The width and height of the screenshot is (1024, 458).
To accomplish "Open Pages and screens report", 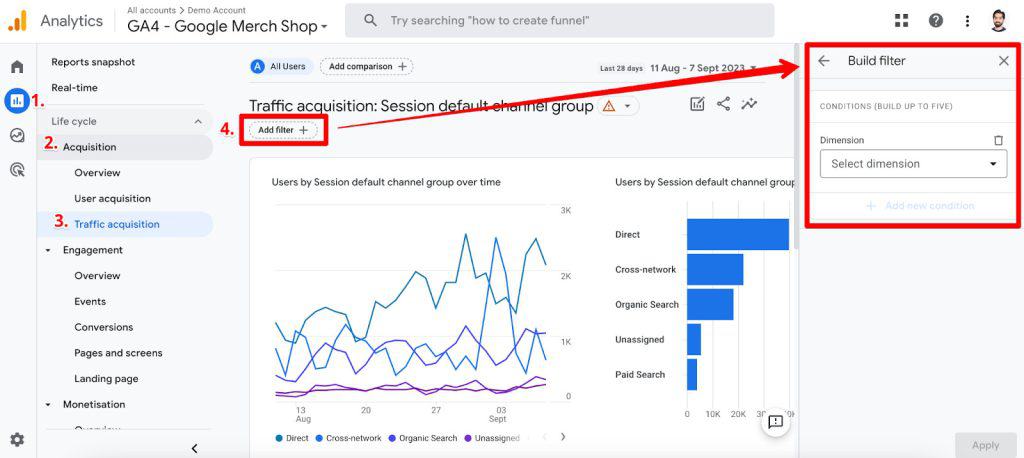I will click(118, 353).
